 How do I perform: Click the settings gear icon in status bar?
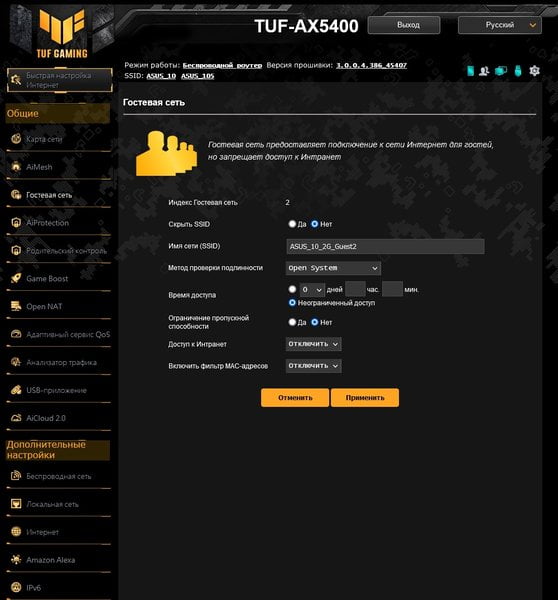click(534, 71)
